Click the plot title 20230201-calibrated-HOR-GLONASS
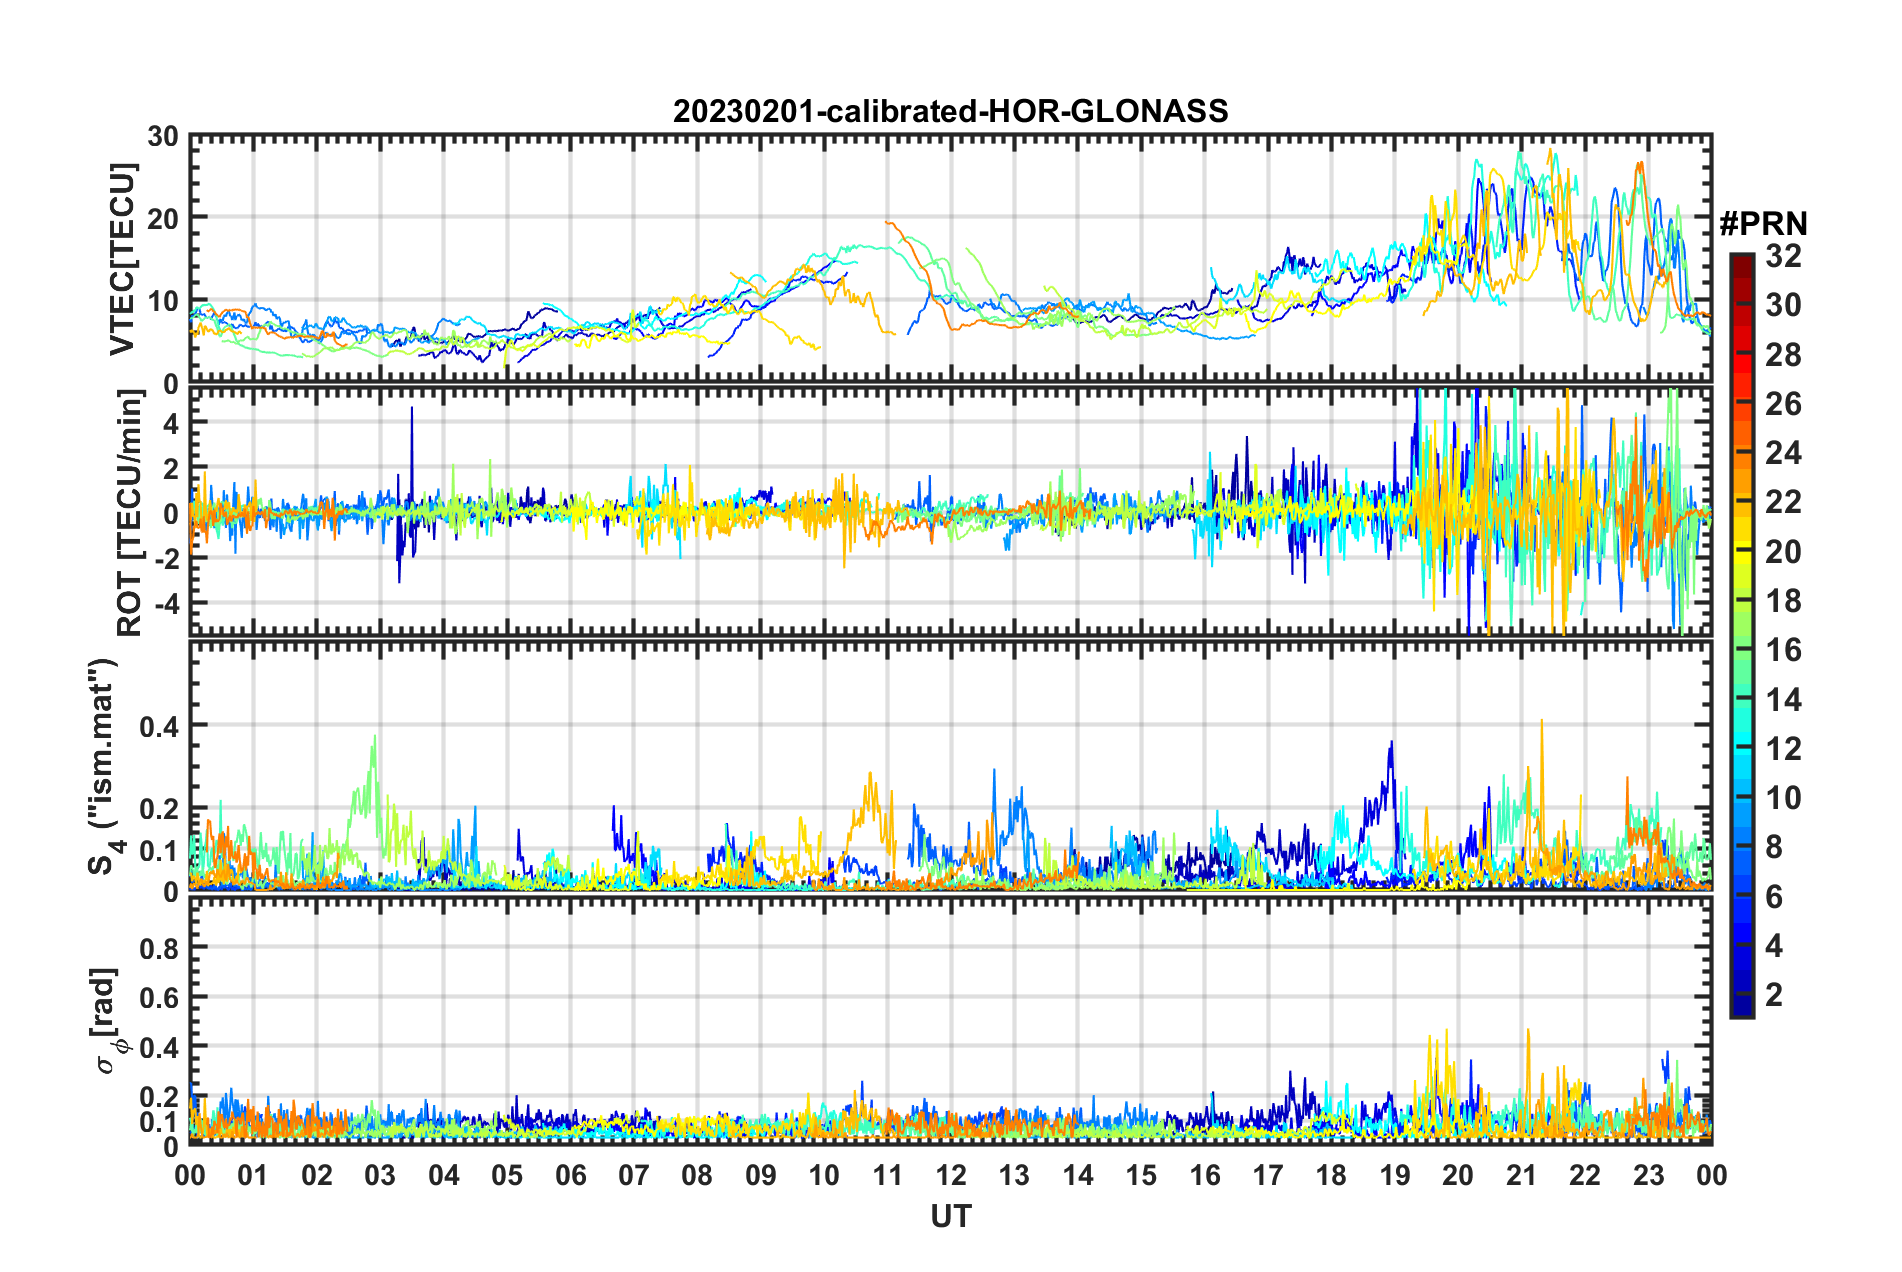This screenshot has width=1902, height=1272. coord(950,110)
